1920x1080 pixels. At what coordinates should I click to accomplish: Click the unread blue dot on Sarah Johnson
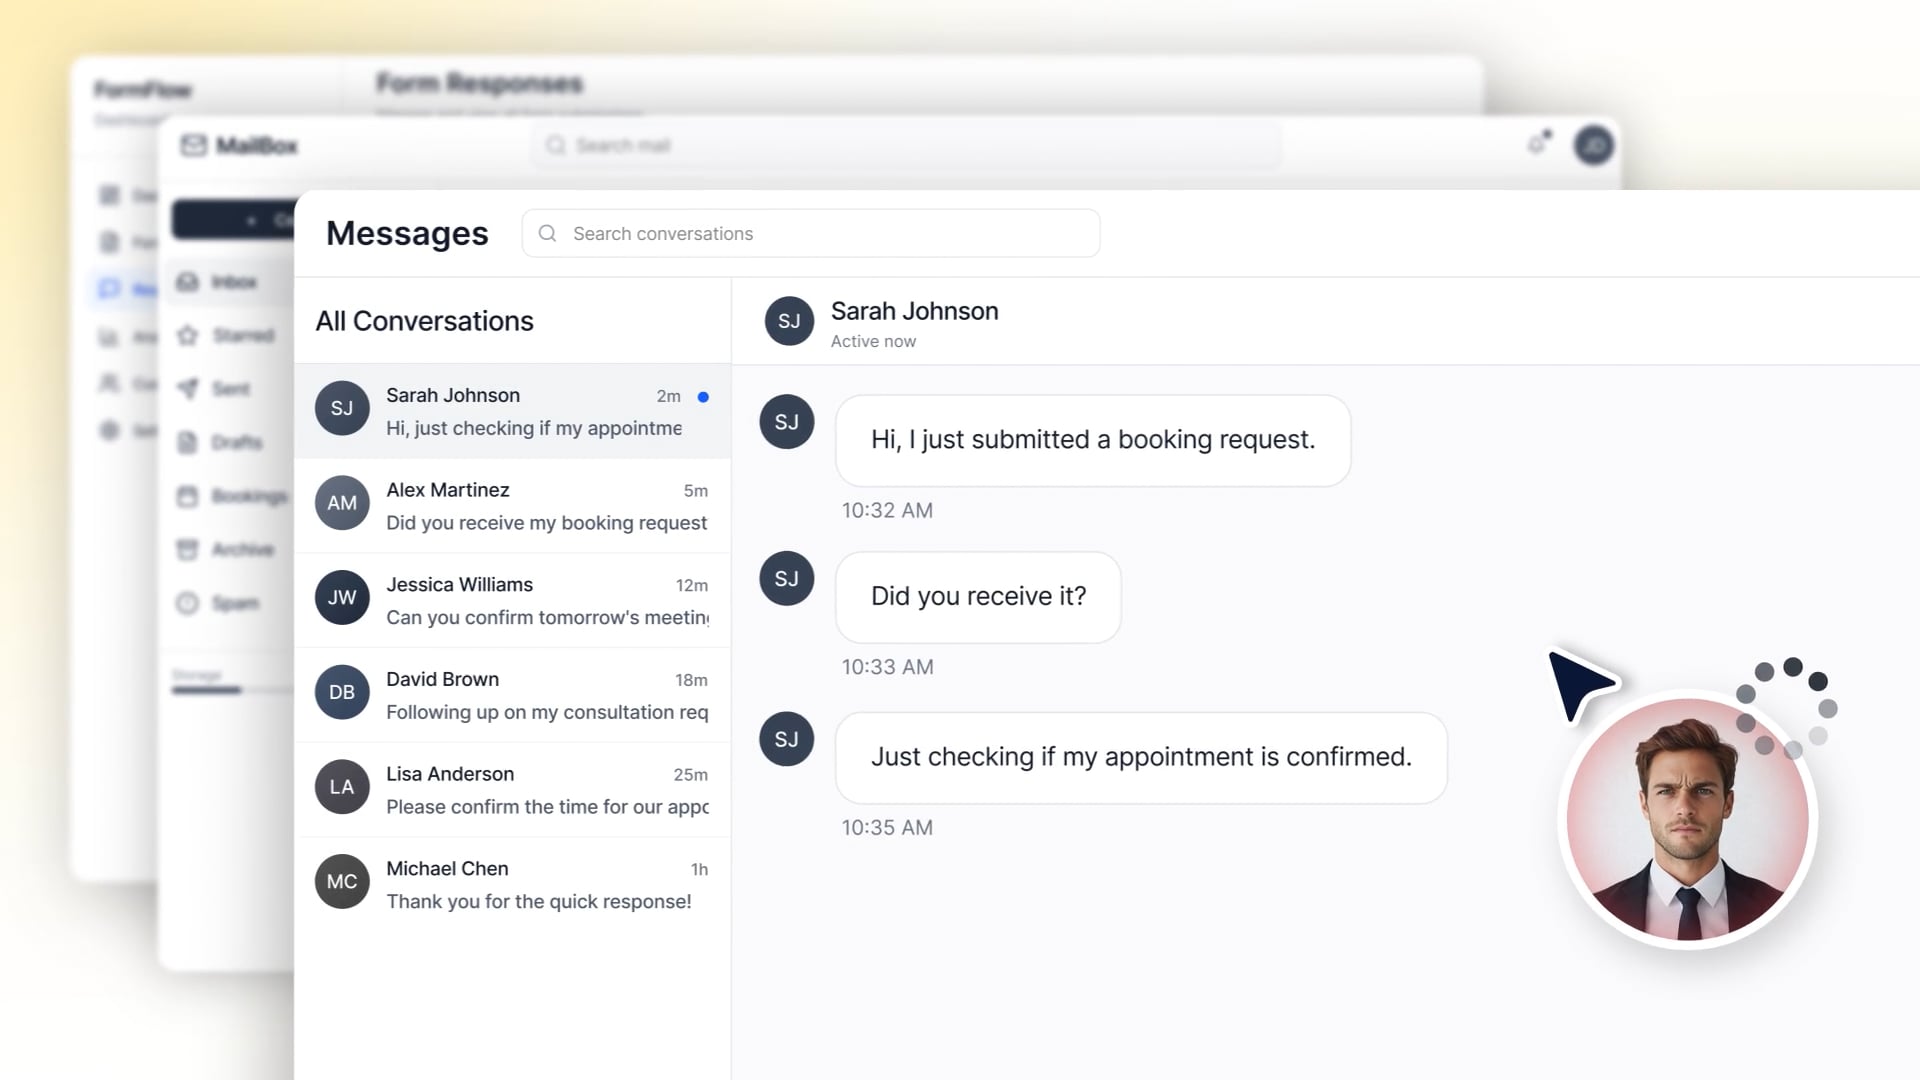[703, 397]
